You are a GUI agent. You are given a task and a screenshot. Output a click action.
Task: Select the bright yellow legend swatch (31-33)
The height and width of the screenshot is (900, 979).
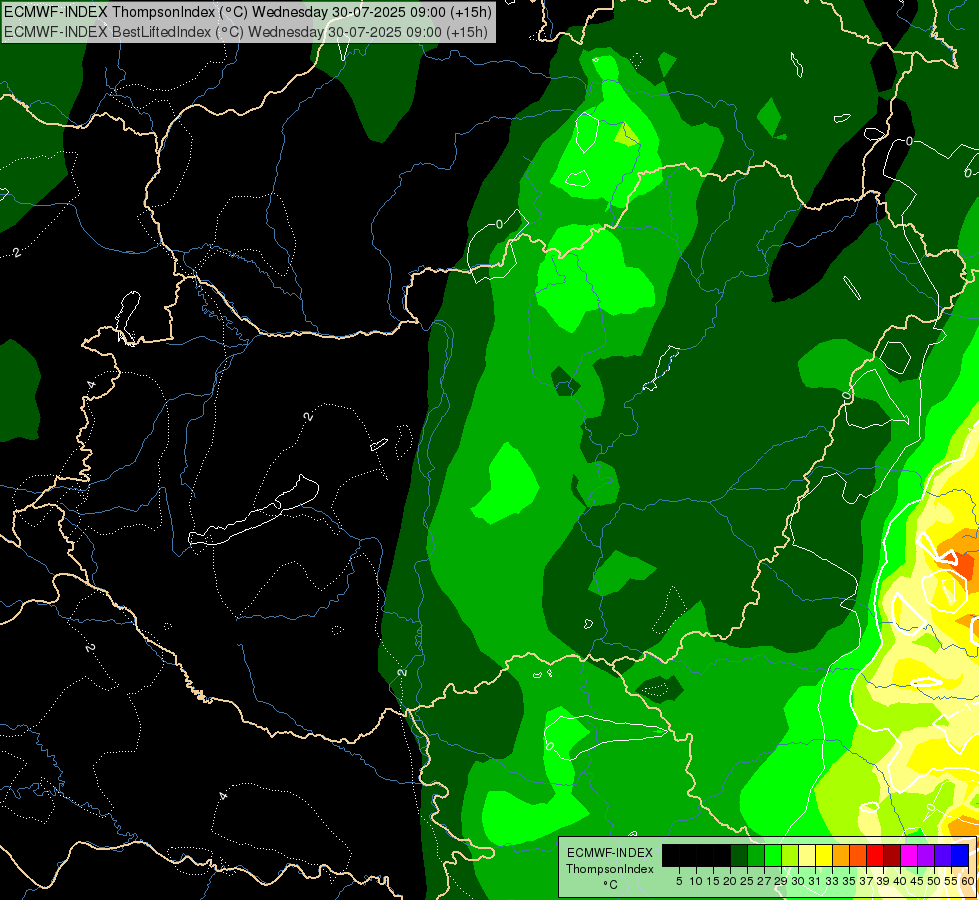(x=824, y=856)
